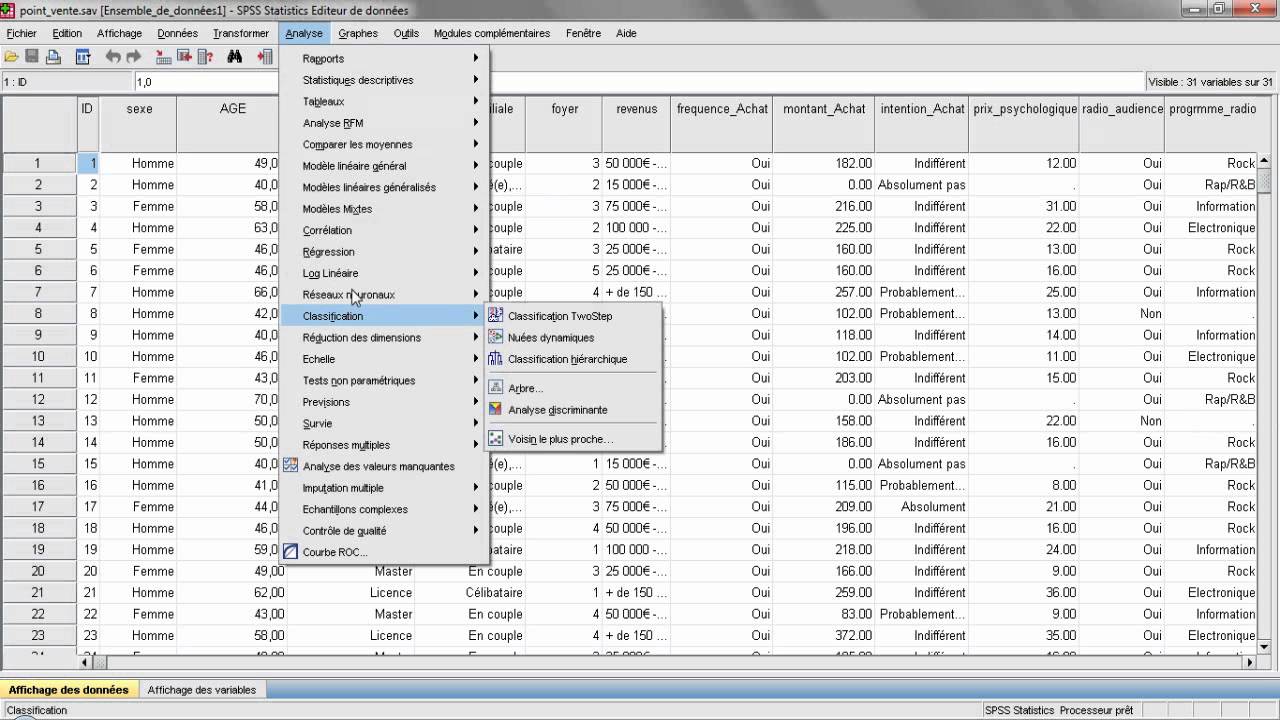The height and width of the screenshot is (720, 1280).
Task: Click the vertical scrollbar up arrow
Action: point(1265,162)
